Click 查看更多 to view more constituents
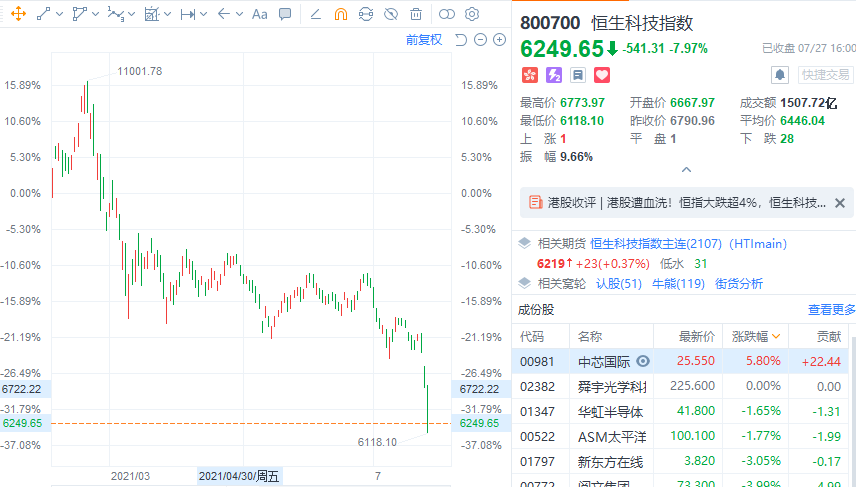The image size is (856, 487). [831, 310]
